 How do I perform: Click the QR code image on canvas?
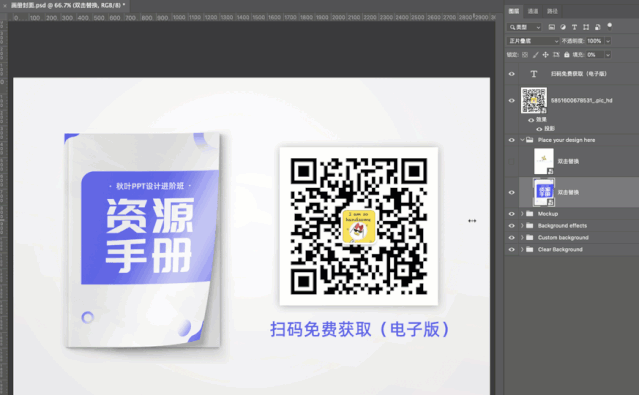pyautogui.click(x=359, y=226)
